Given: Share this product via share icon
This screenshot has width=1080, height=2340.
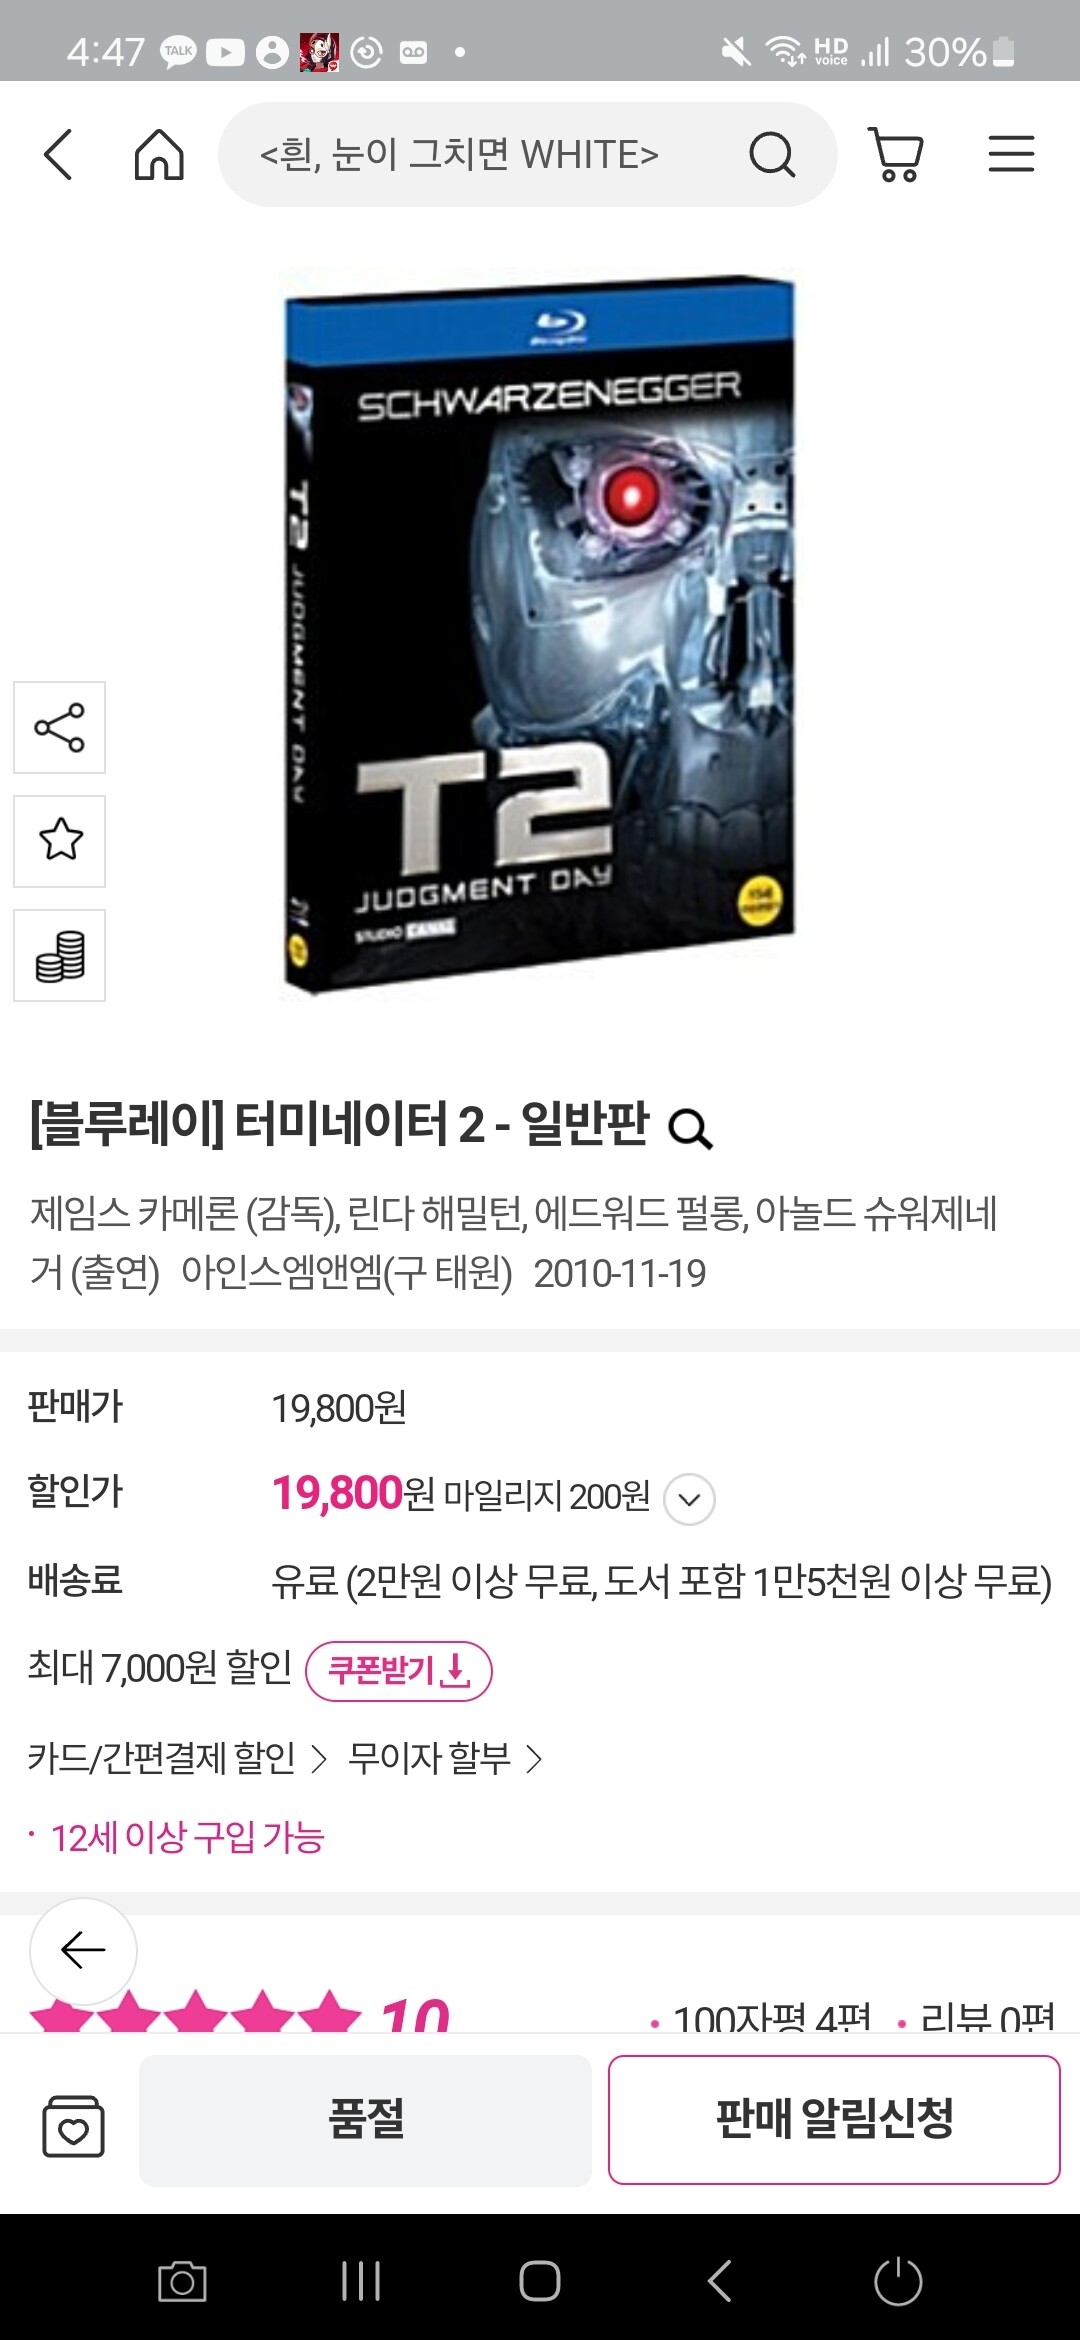Looking at the screenshot, I should [x=59, y=727].
